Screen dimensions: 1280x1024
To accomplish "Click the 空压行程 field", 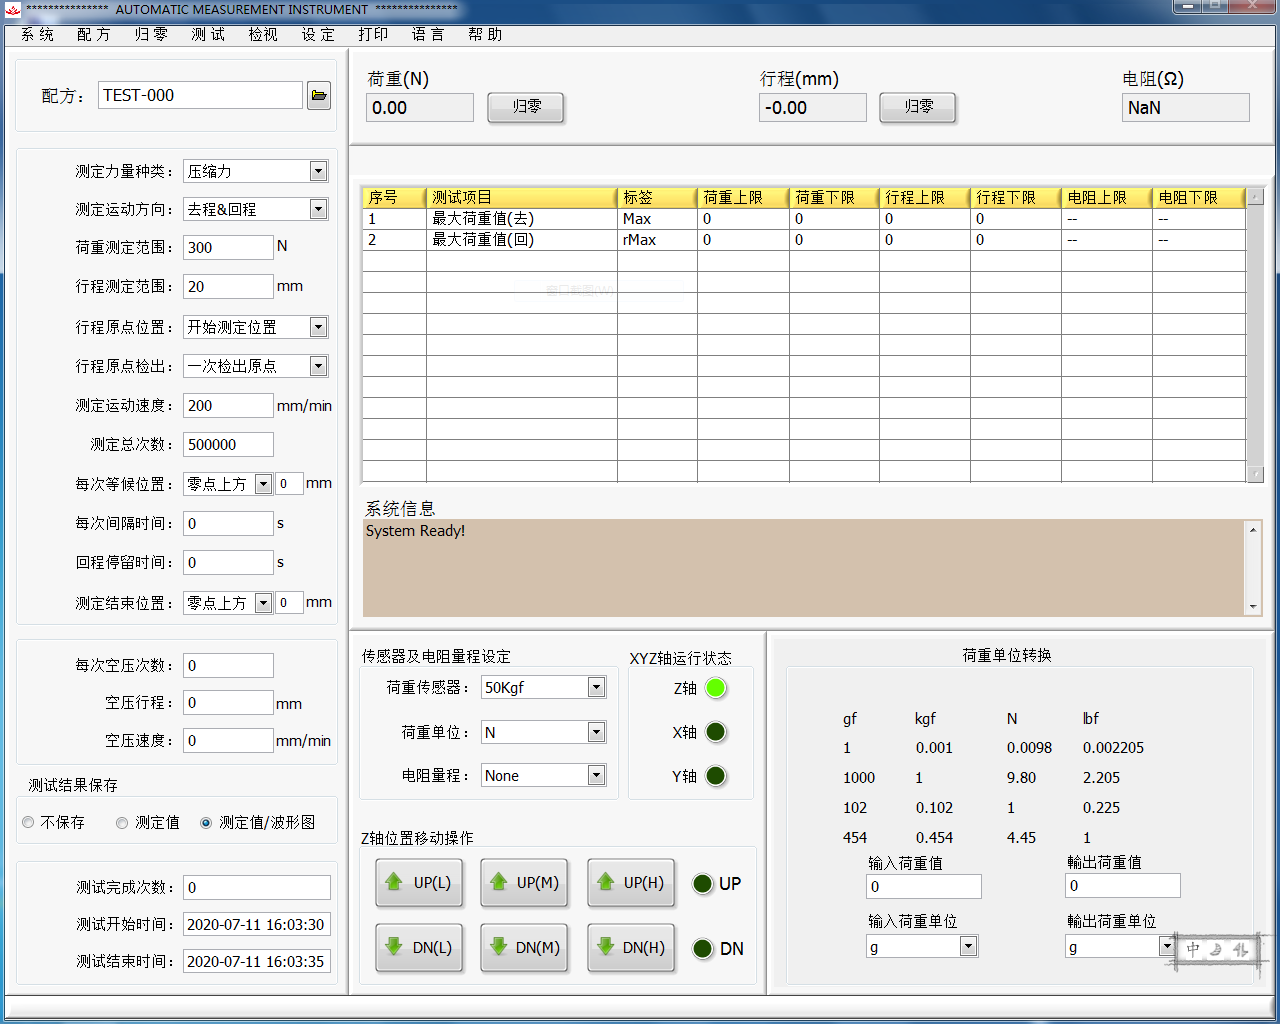I will 228,702.
